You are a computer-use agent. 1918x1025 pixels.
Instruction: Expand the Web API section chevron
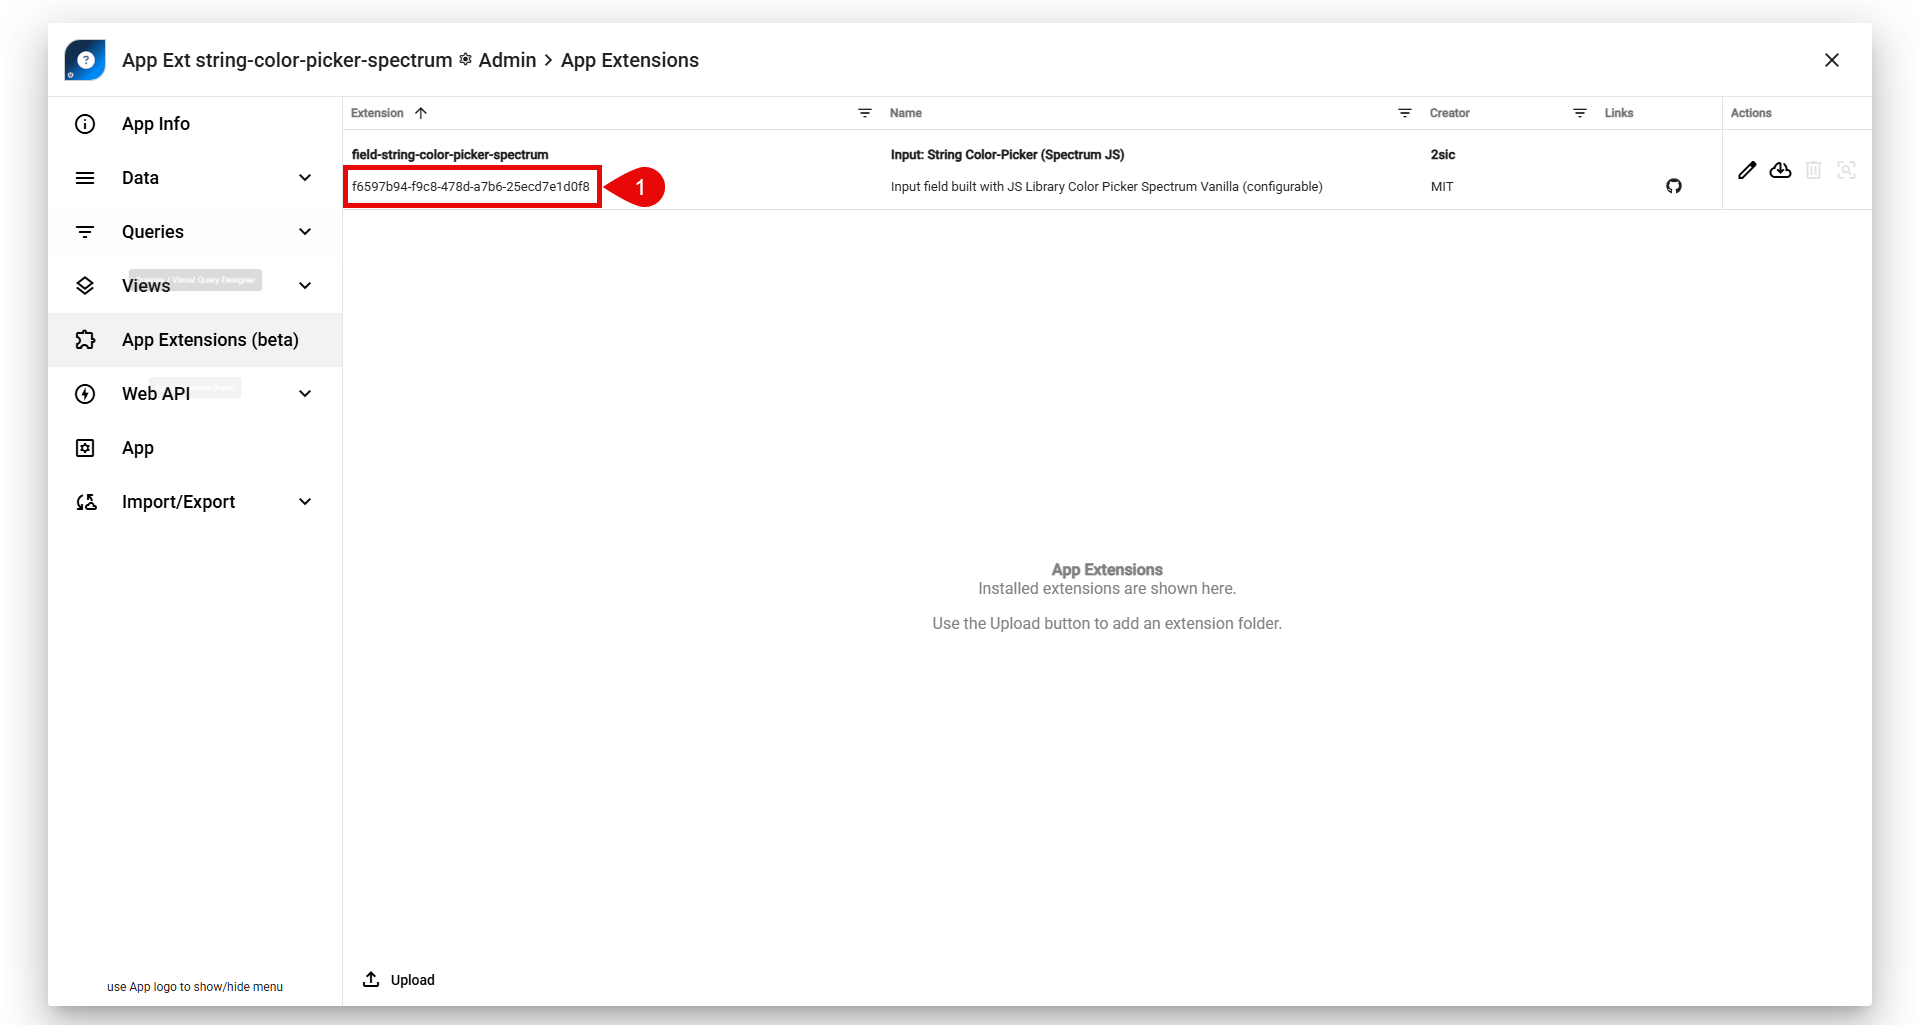(x=305, y=394)
